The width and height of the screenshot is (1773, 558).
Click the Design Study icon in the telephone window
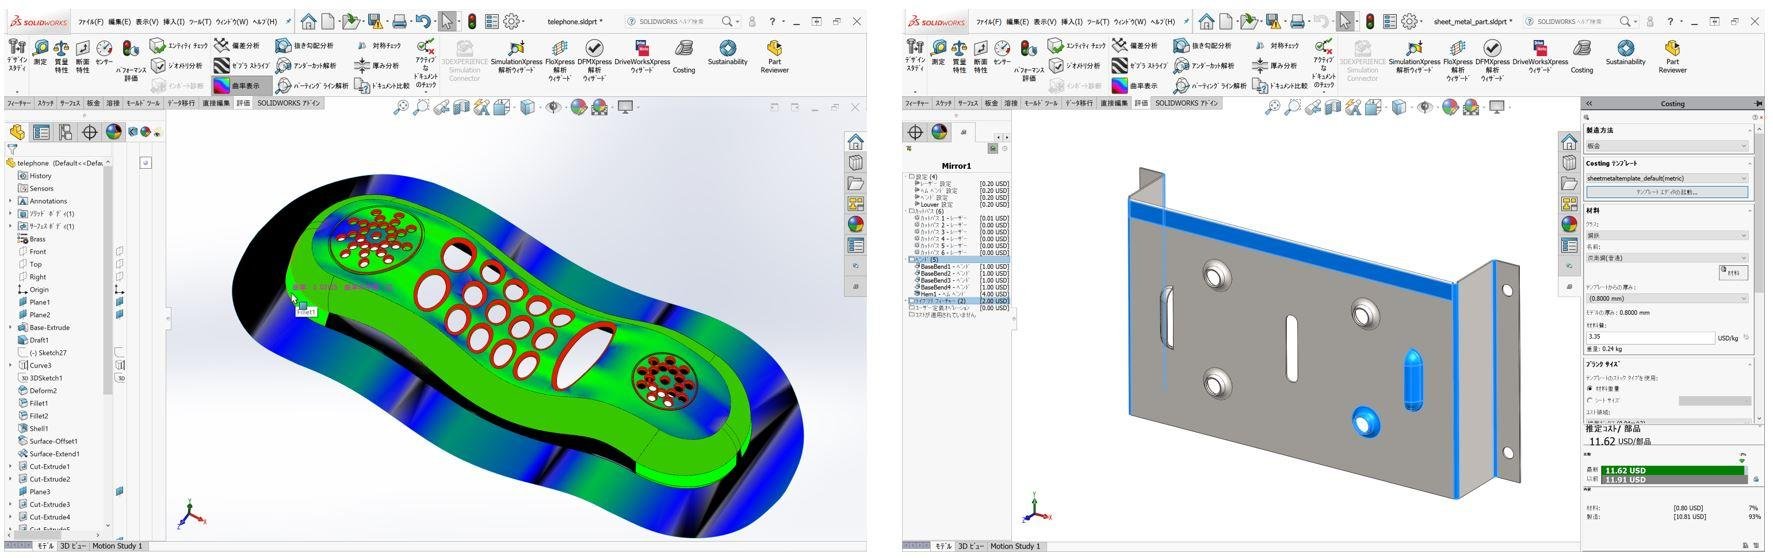17,55
